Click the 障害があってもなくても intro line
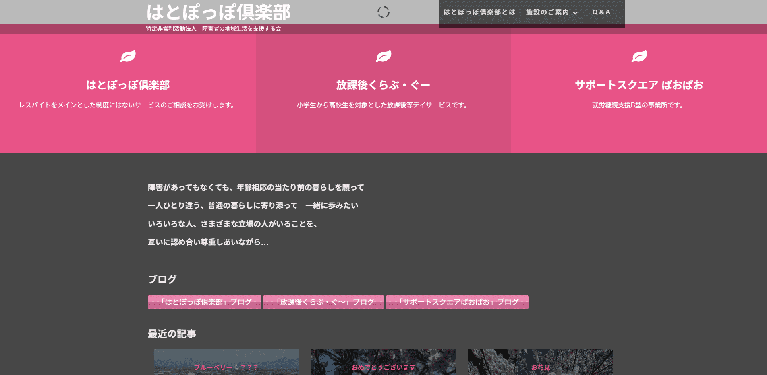Screen dimensions: 767x375 (x=256, y=188)
